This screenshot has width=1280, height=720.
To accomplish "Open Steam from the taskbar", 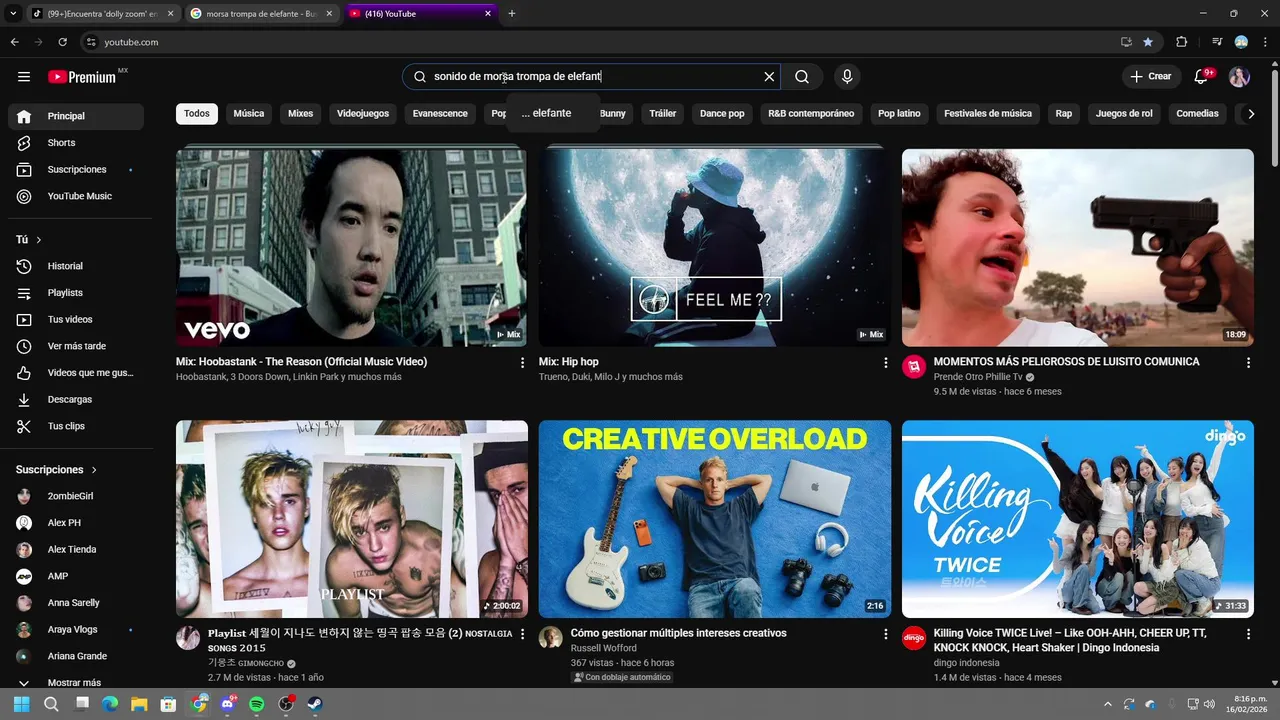I will [314, 704].
